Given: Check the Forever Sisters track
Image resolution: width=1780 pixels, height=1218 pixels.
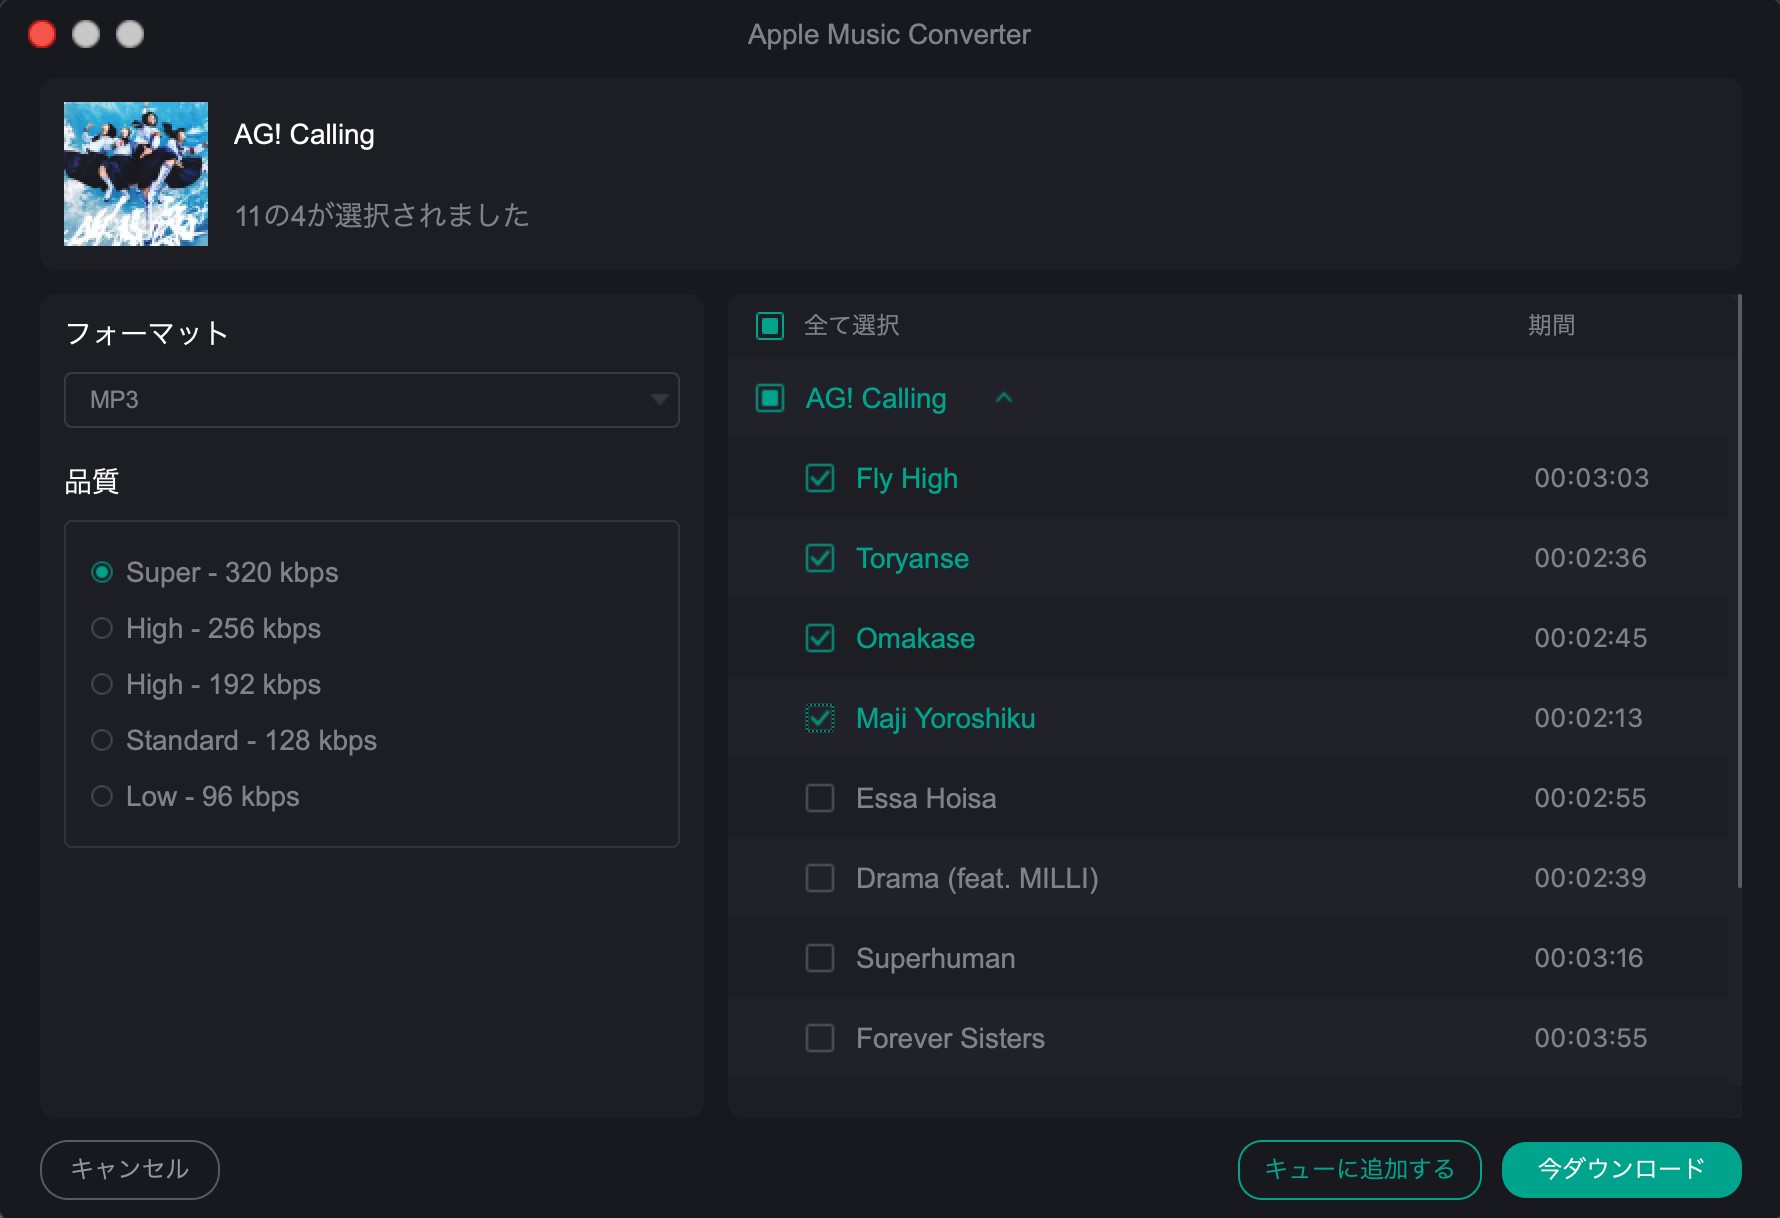Looking at the screenshot, I should click(820, 1038).
